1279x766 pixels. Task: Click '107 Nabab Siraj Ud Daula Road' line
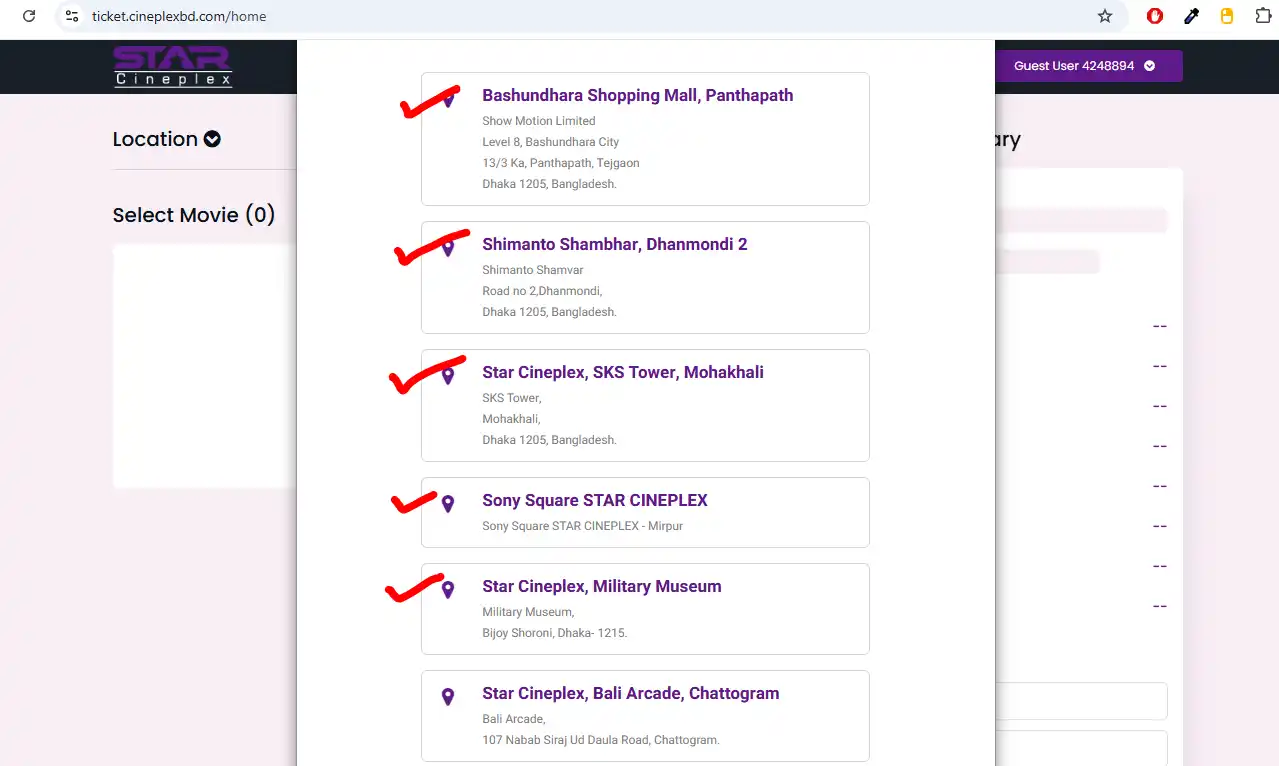600,740
